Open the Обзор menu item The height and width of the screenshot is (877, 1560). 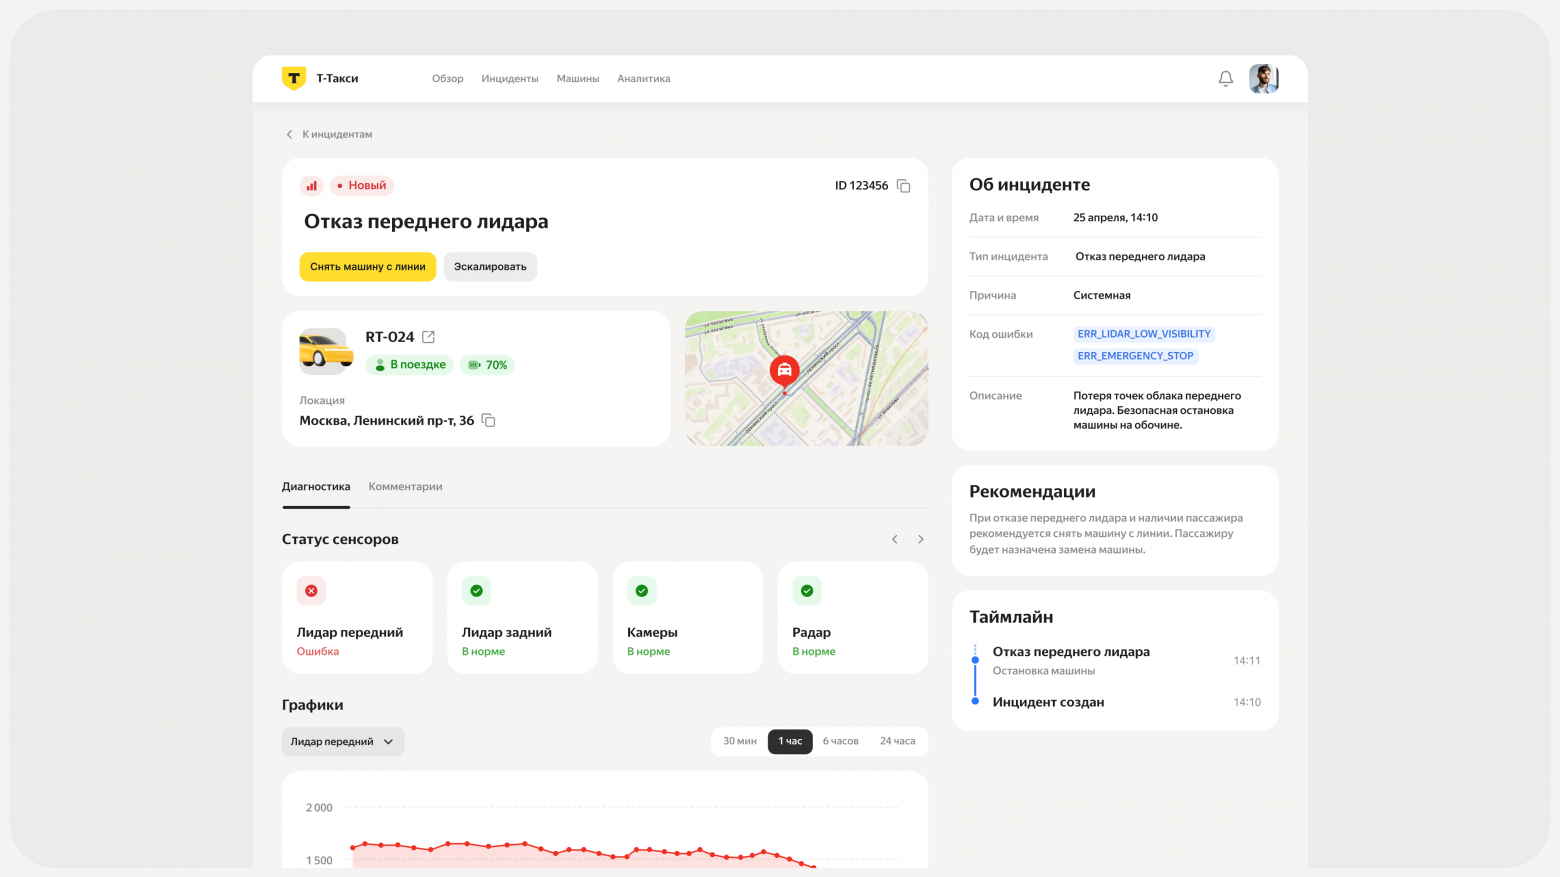point(448,78)
